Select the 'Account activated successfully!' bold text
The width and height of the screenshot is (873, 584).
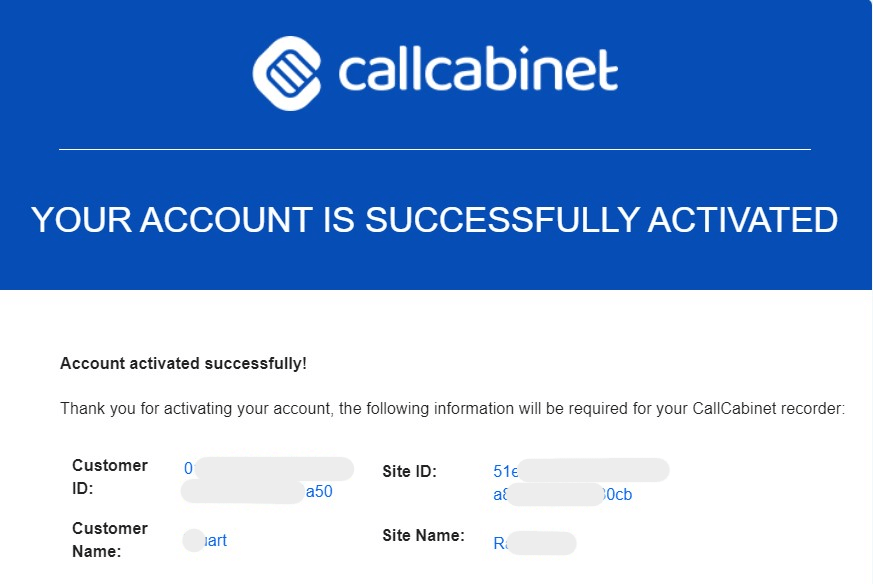(x=183, y=364)
